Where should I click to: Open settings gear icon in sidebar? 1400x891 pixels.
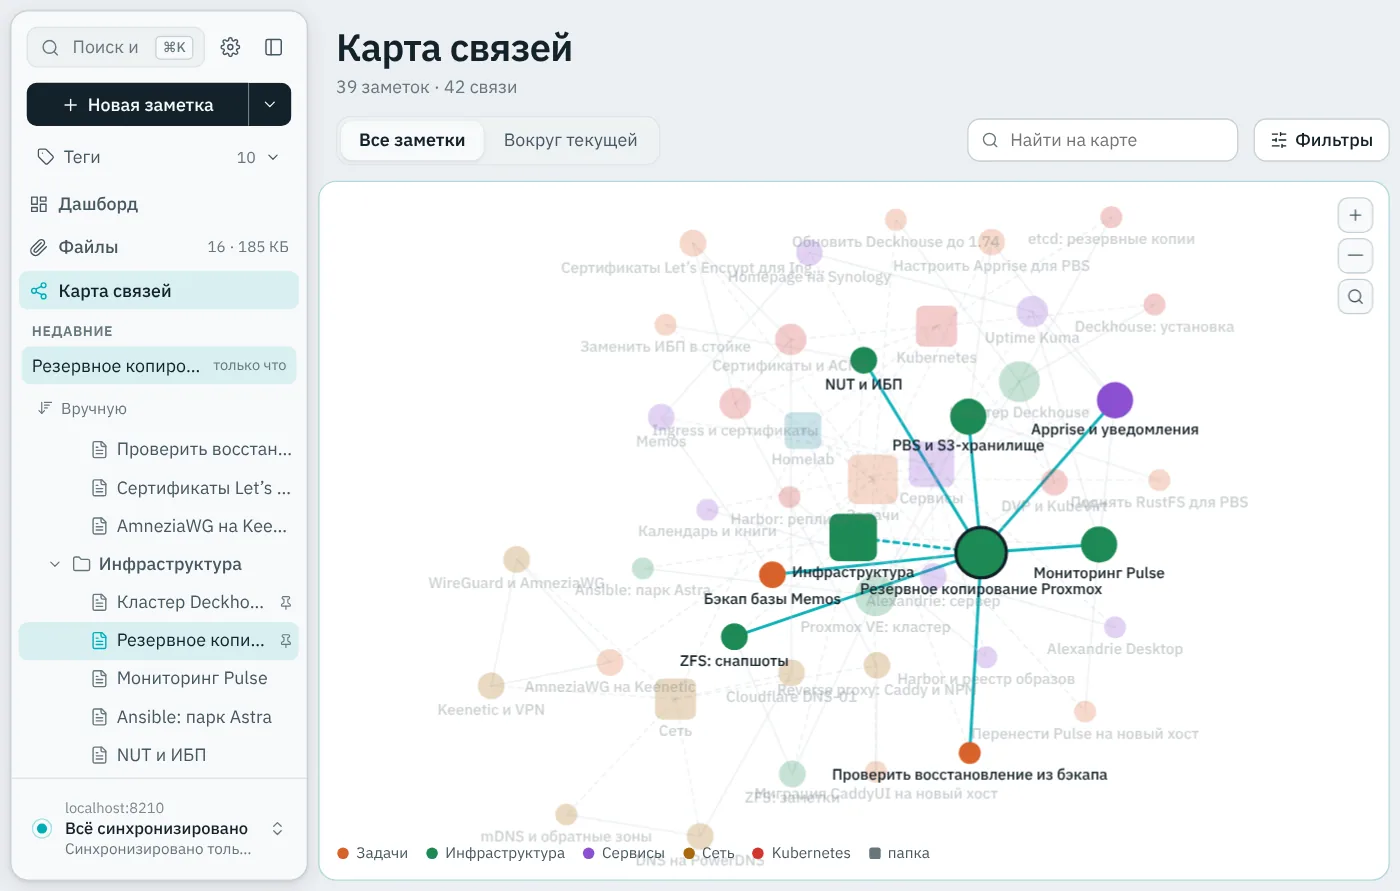(230, 47)
